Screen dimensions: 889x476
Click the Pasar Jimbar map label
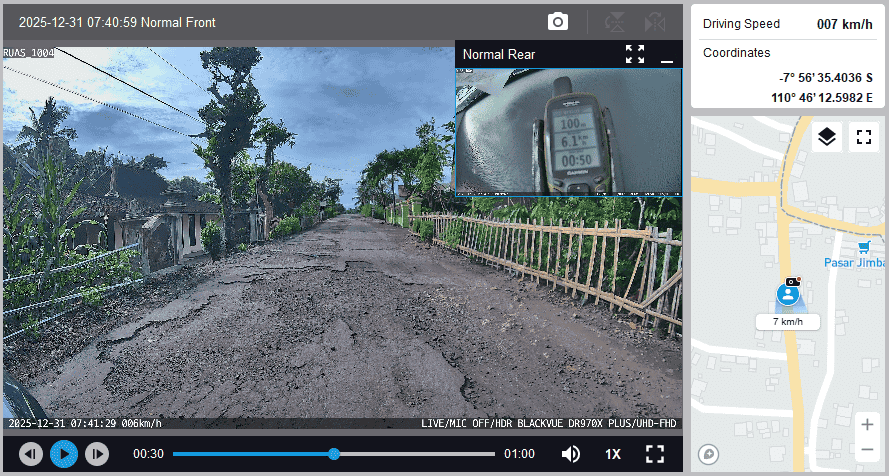pos(854,262)
